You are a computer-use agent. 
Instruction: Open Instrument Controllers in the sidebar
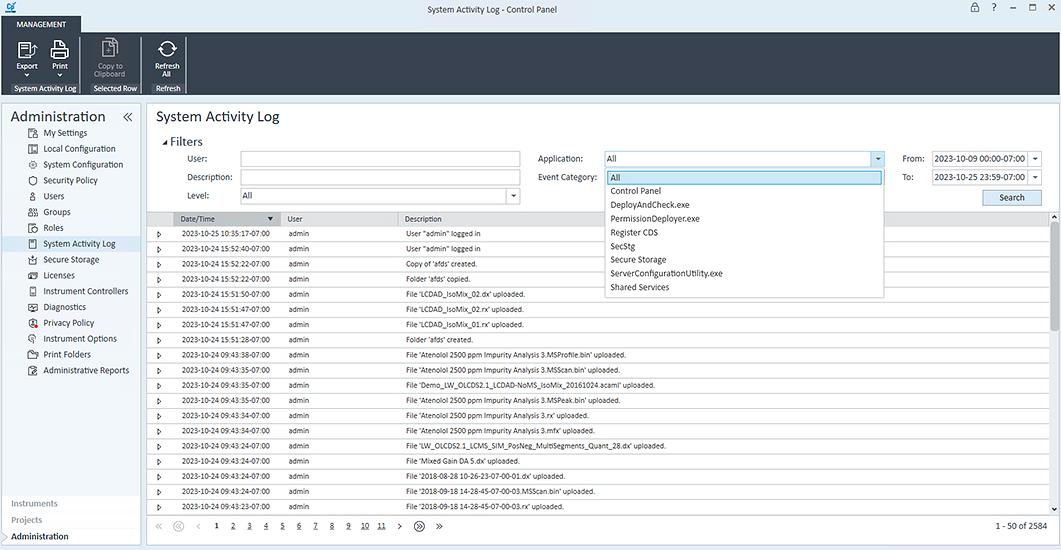click(x=85, y=292)
